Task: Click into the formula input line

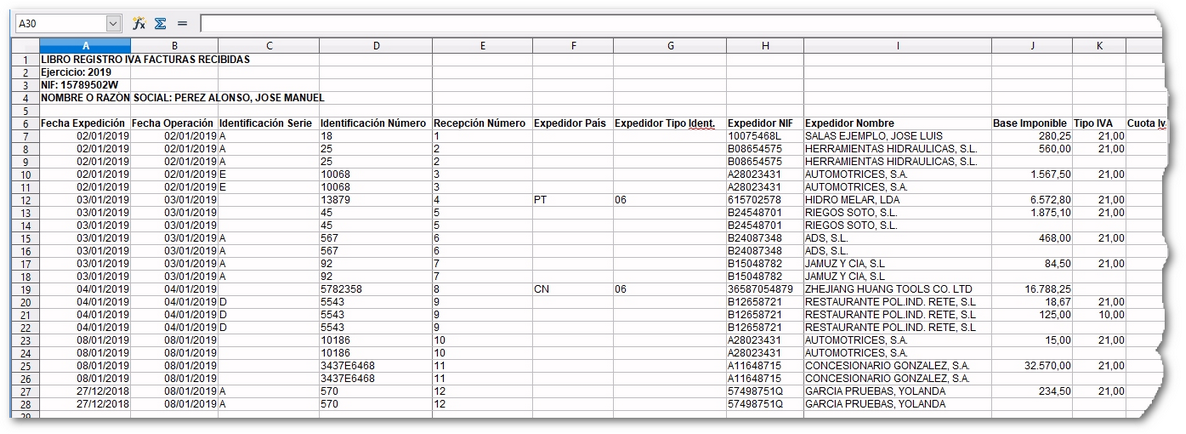Action: pyautogui.click(x=681, y=23)
